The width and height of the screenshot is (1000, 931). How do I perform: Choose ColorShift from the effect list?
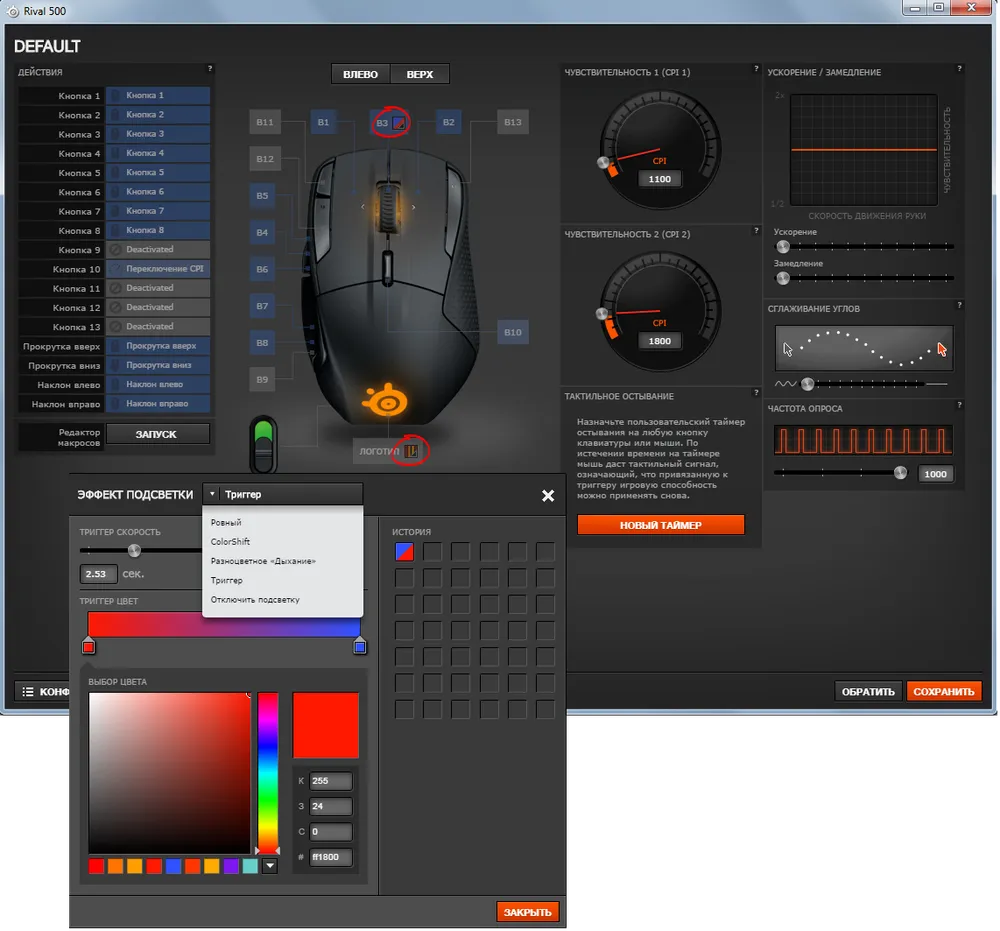[x=230, y=542]
